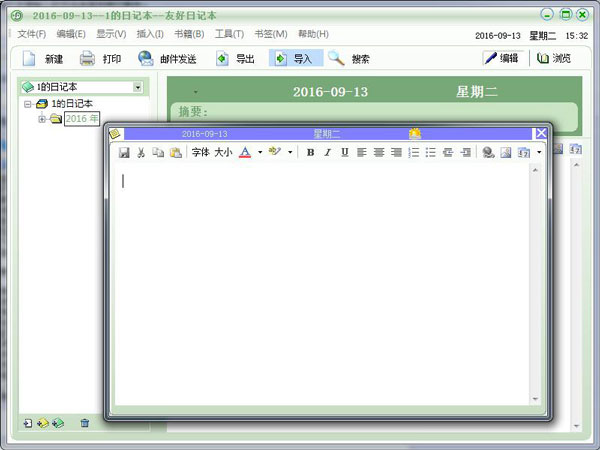Click the add green book icon below the tree

[x=58, y=423]
